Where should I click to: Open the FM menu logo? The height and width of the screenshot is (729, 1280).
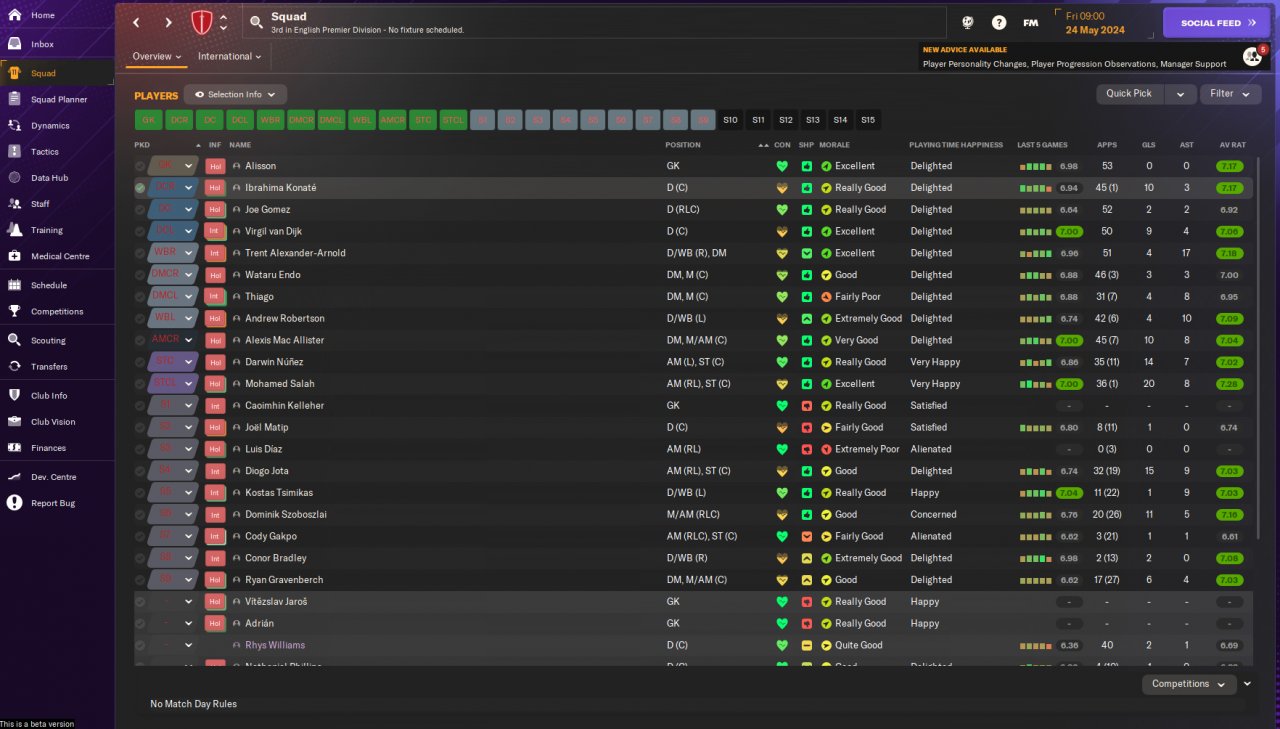click(x=1030, y=22)
